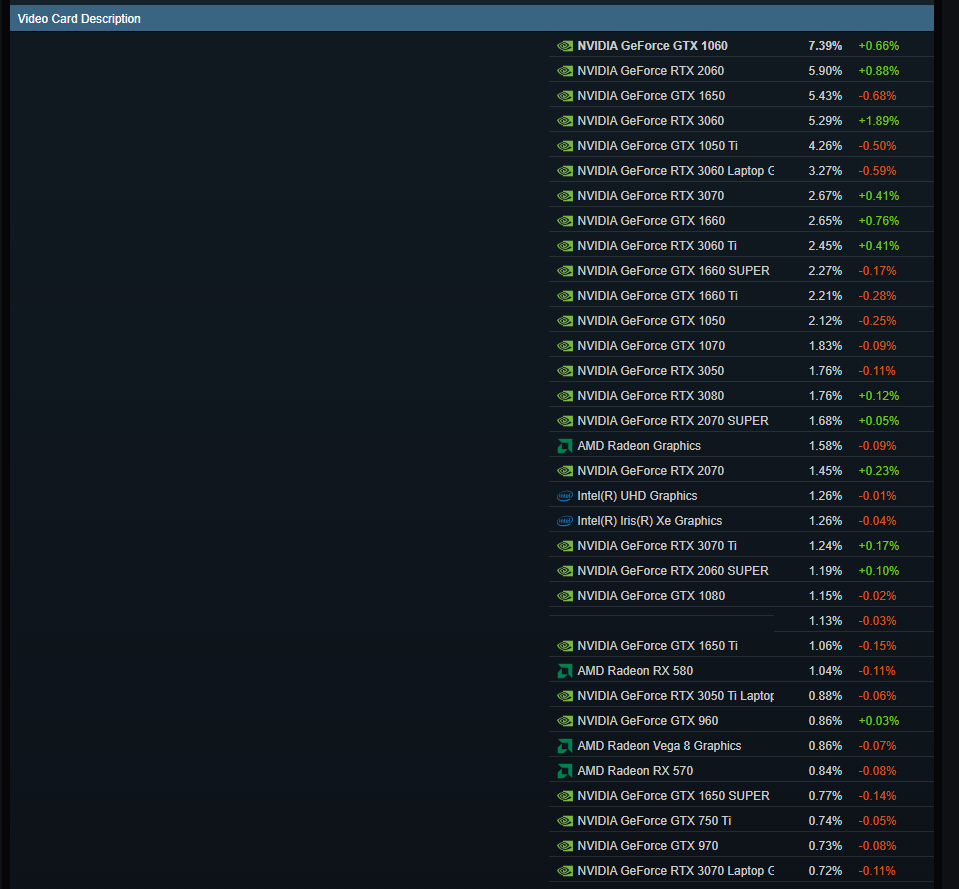Viewport: 959px width, 889px height.
Task: Click the +0.03% change value
Action: click(878, 721)
